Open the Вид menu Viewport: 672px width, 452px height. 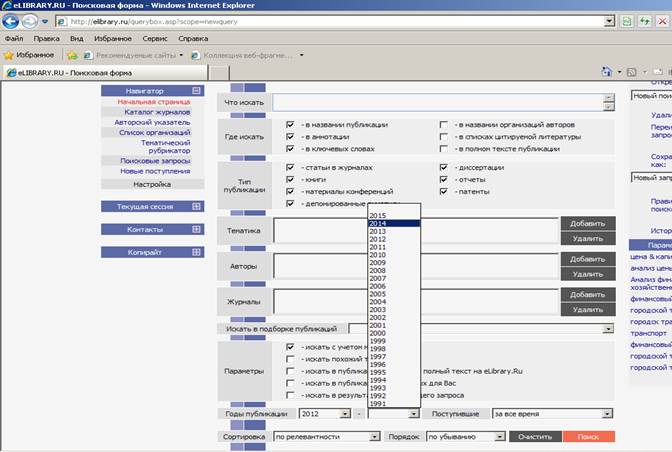pyautogui.click(x=77, y=39)
